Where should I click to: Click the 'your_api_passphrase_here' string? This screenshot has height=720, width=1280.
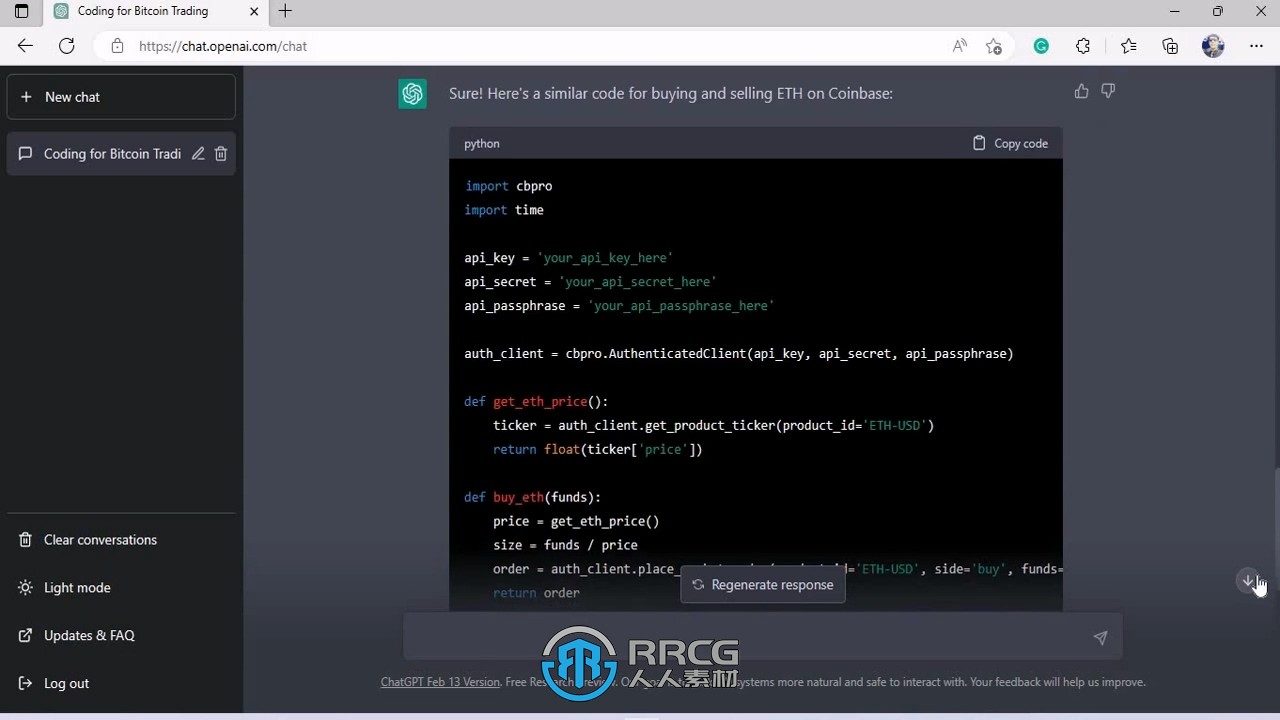tap(681, 306)
